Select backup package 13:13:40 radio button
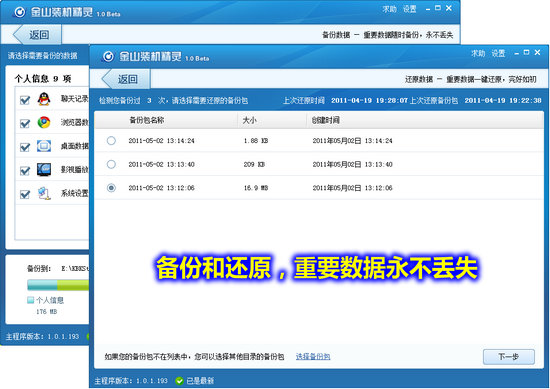 111,164
